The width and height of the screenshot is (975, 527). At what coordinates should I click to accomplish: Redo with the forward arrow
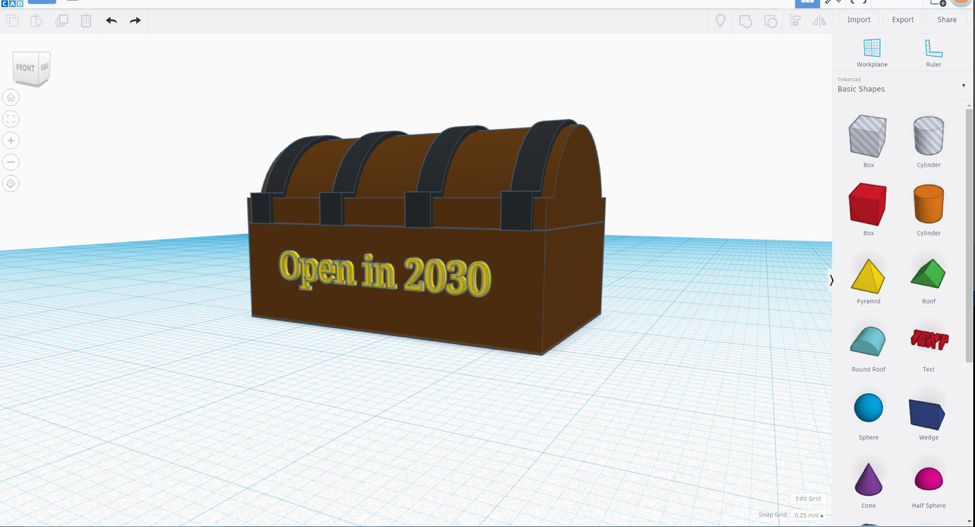(135, 21)
